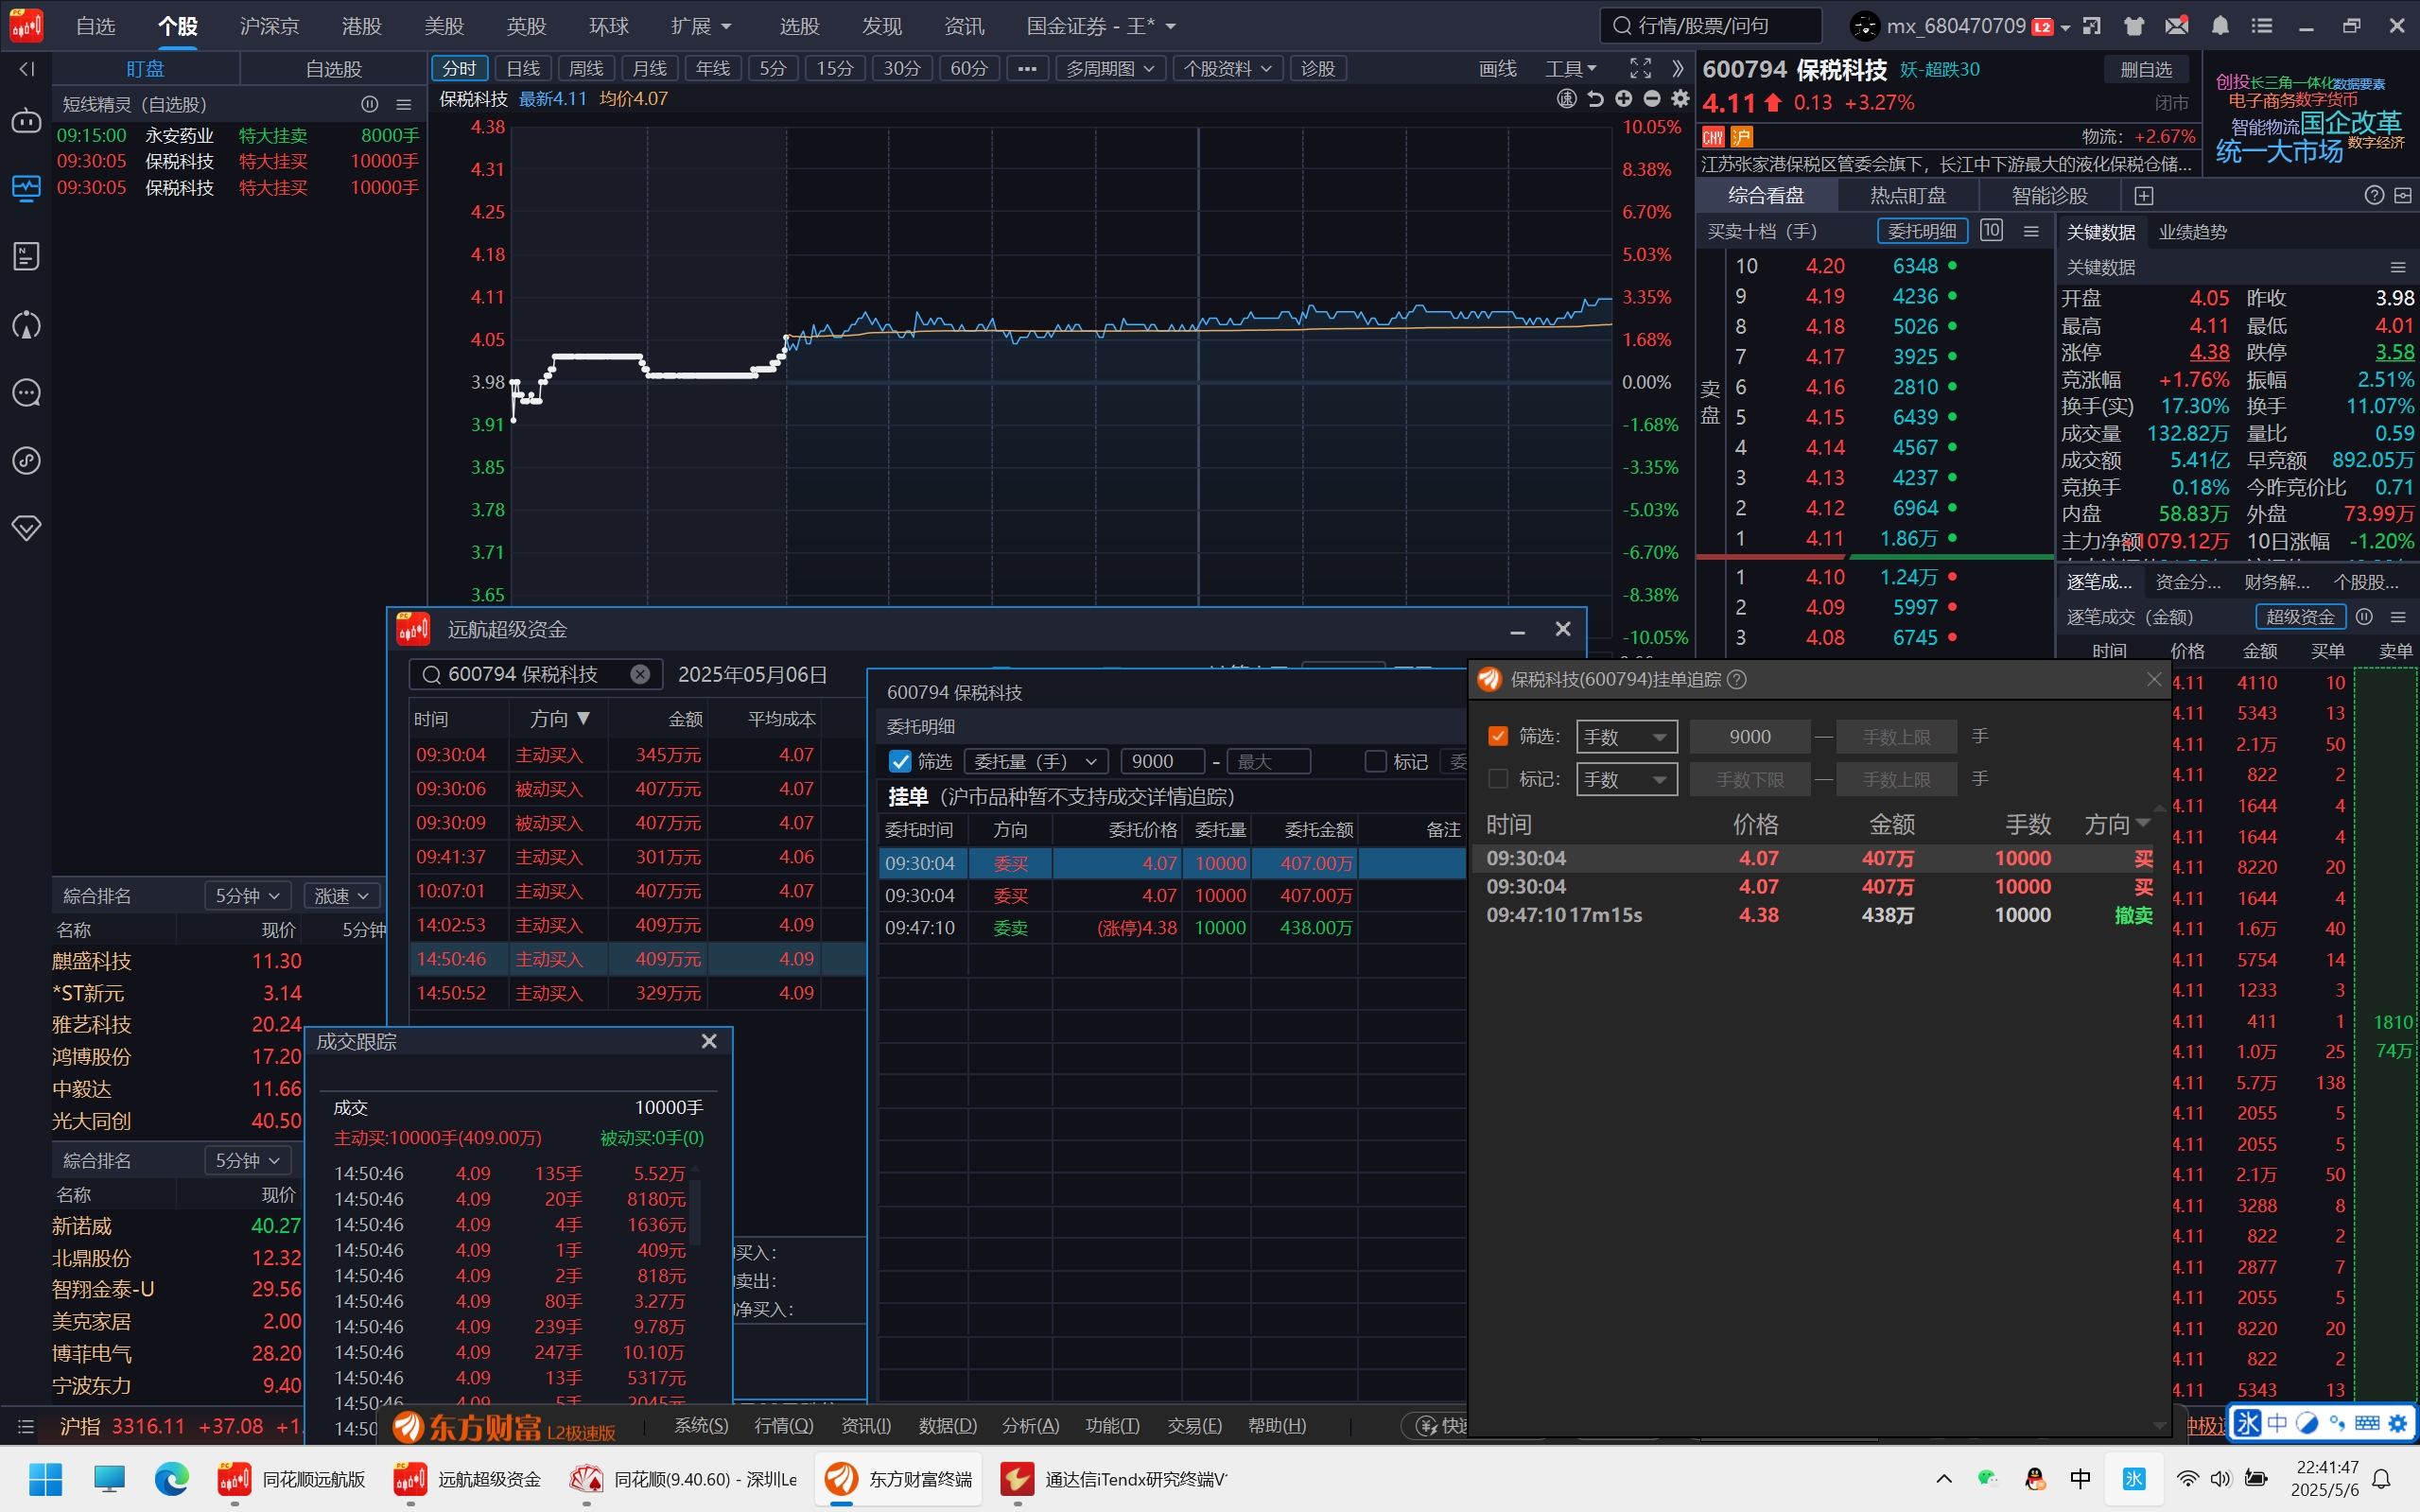Toggle the 委托明细 button in 买卖十档

(x=1922, y=231)
